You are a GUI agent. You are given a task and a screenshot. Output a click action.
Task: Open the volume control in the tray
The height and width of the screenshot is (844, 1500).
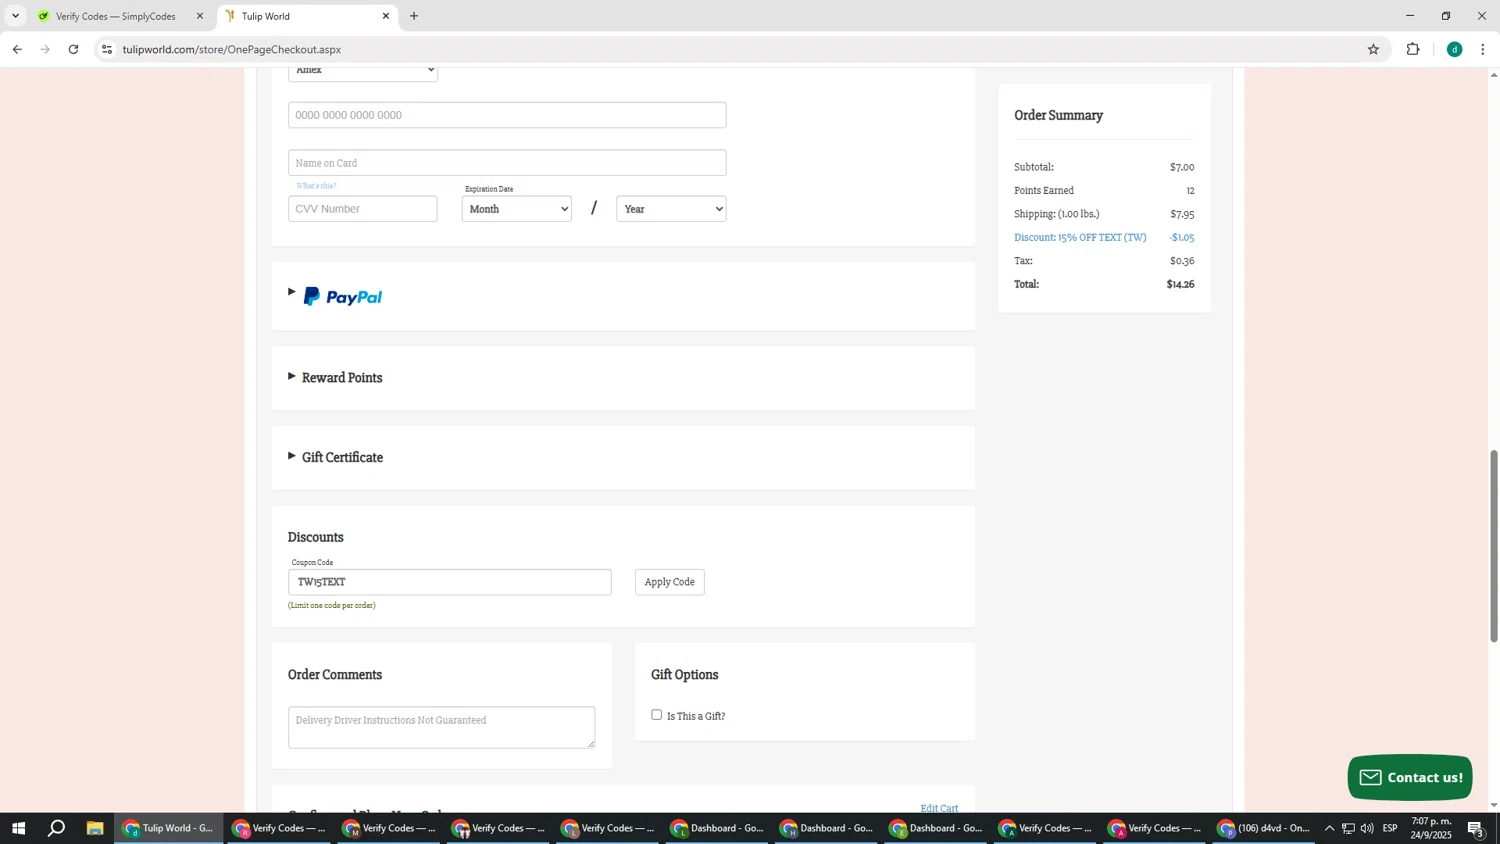(x=1367, y=828)
